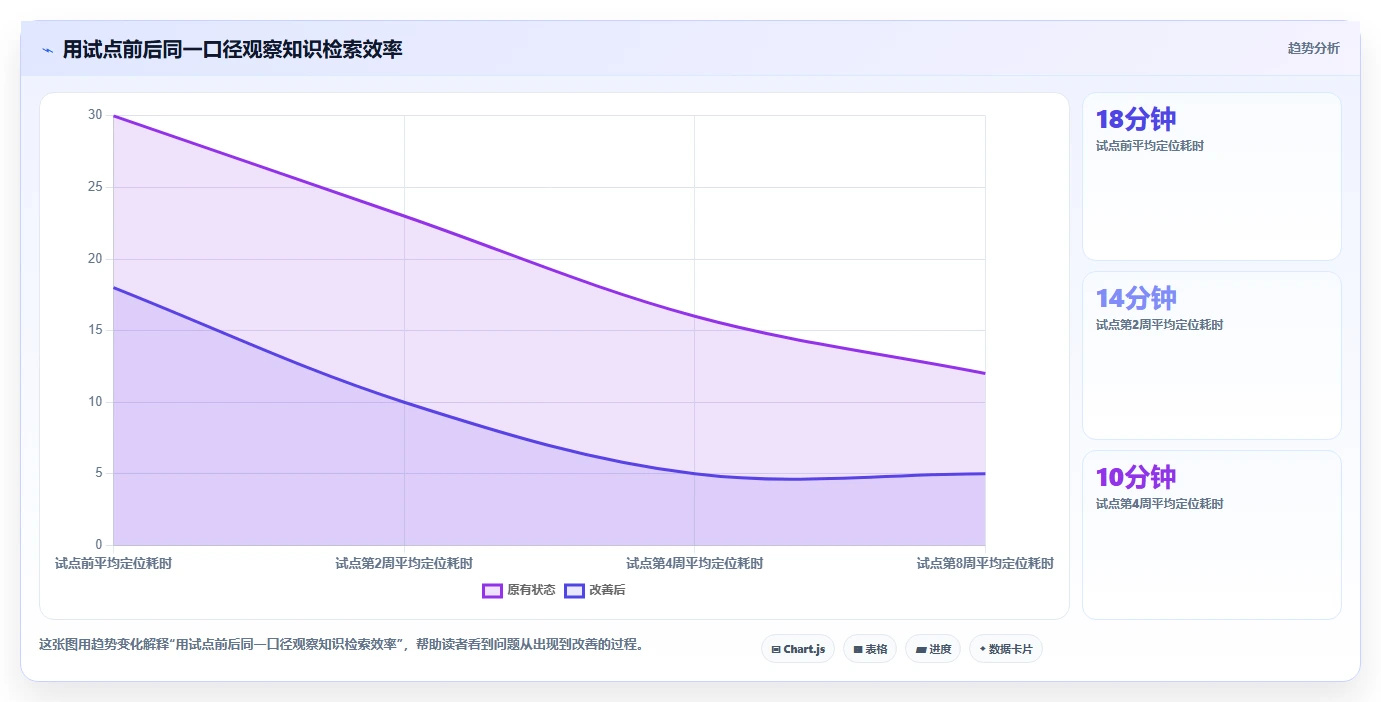The width and height of the screenshot is (1381, 702).
Task: Toggle the 改善后 legend item
Action: coord(595,590)
